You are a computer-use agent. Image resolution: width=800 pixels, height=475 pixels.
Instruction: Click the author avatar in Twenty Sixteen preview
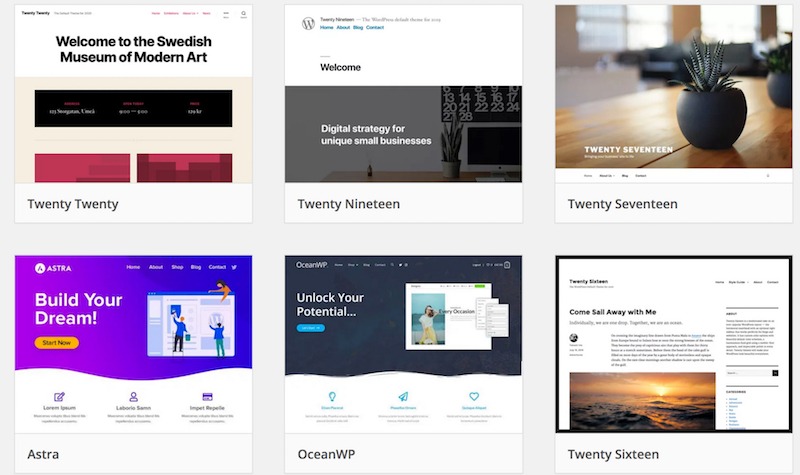[x=573, y=338]
